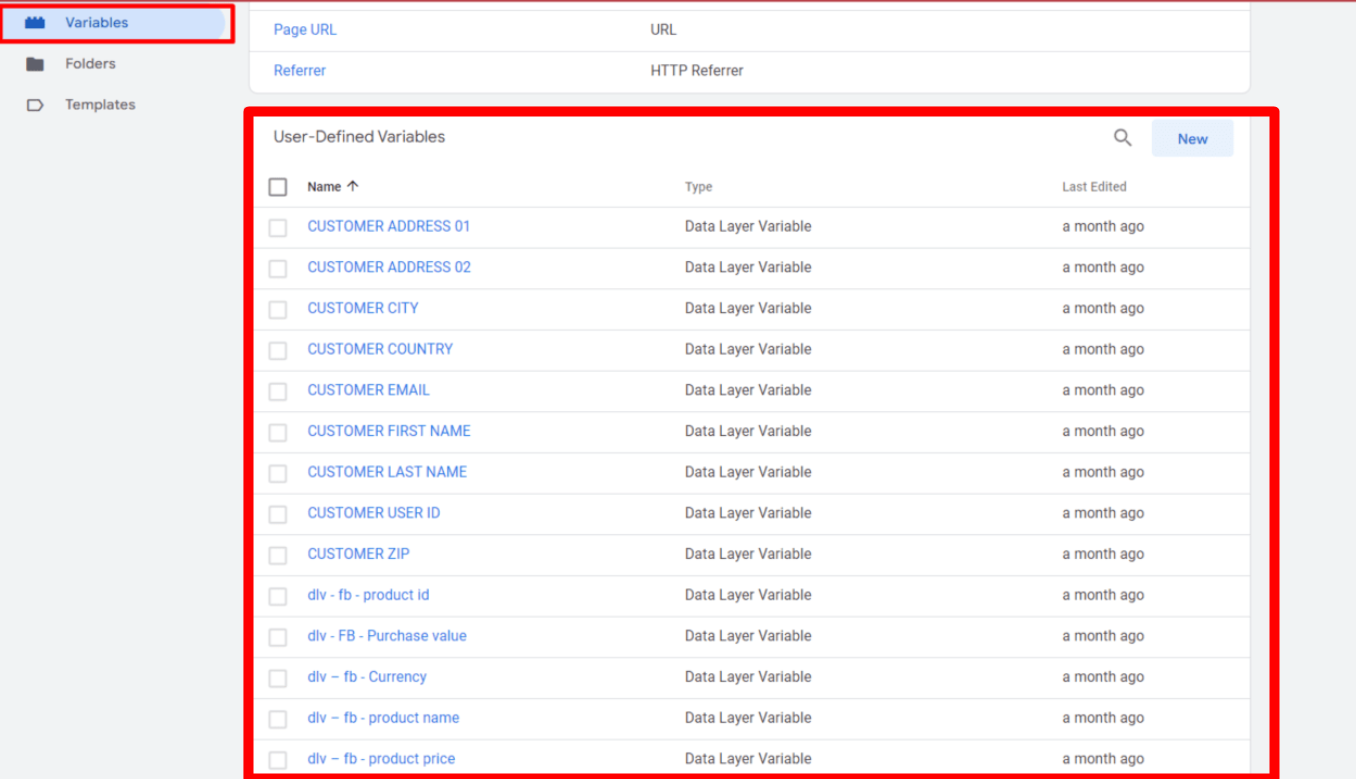Toggle the select-all checkbox in header
The image size is (1356, 779).
(x=278, y=187)
